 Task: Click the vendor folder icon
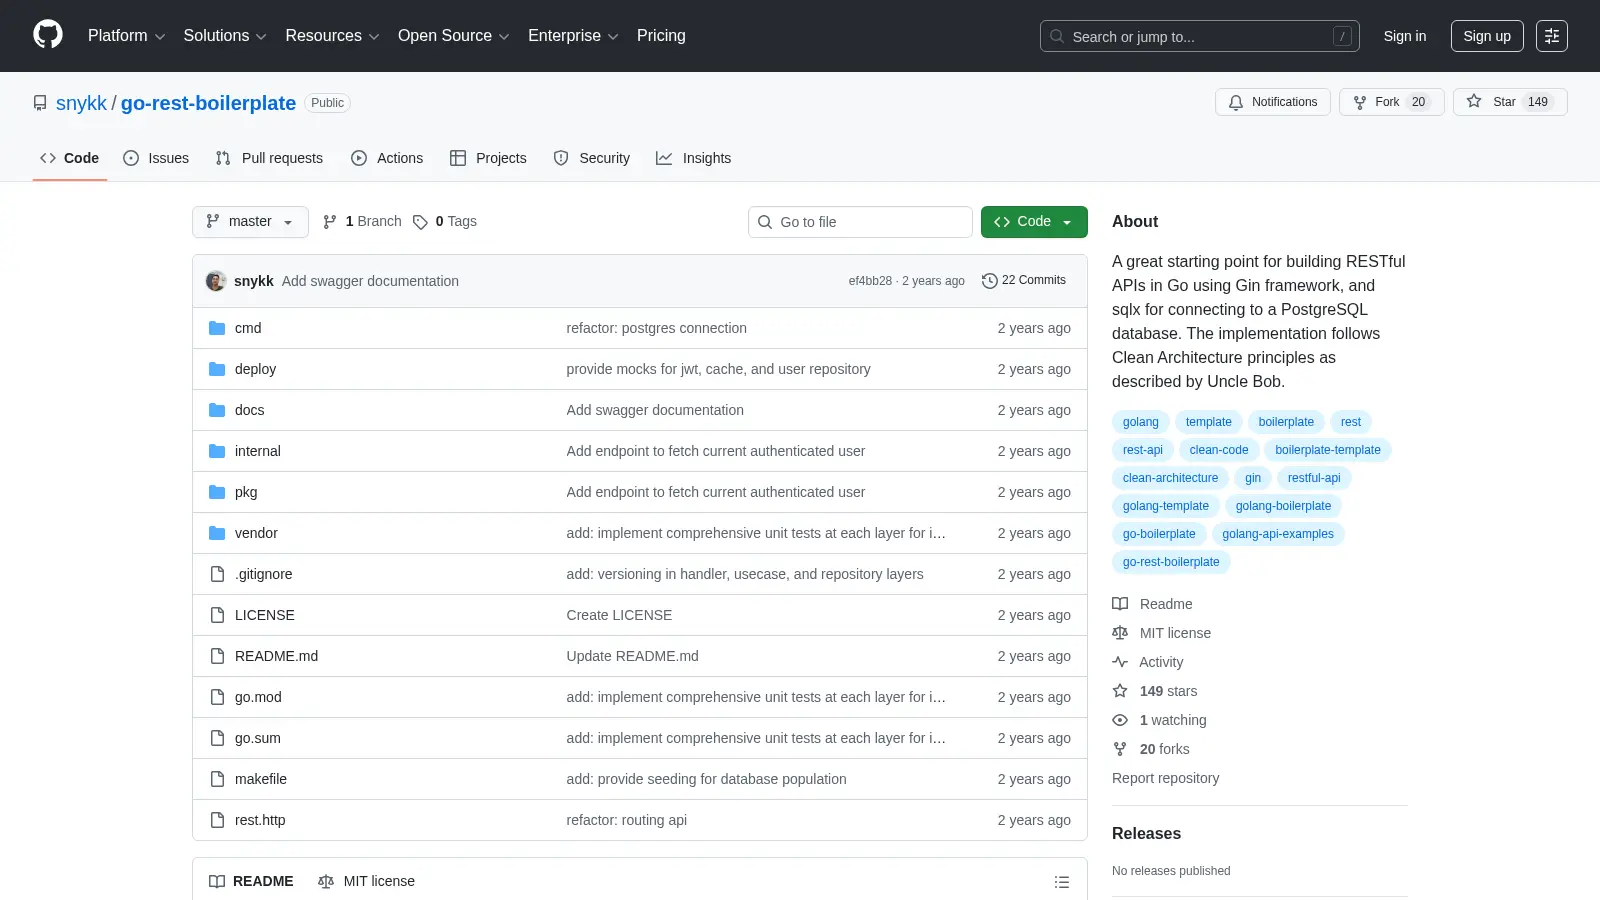[x=217, y=533]
